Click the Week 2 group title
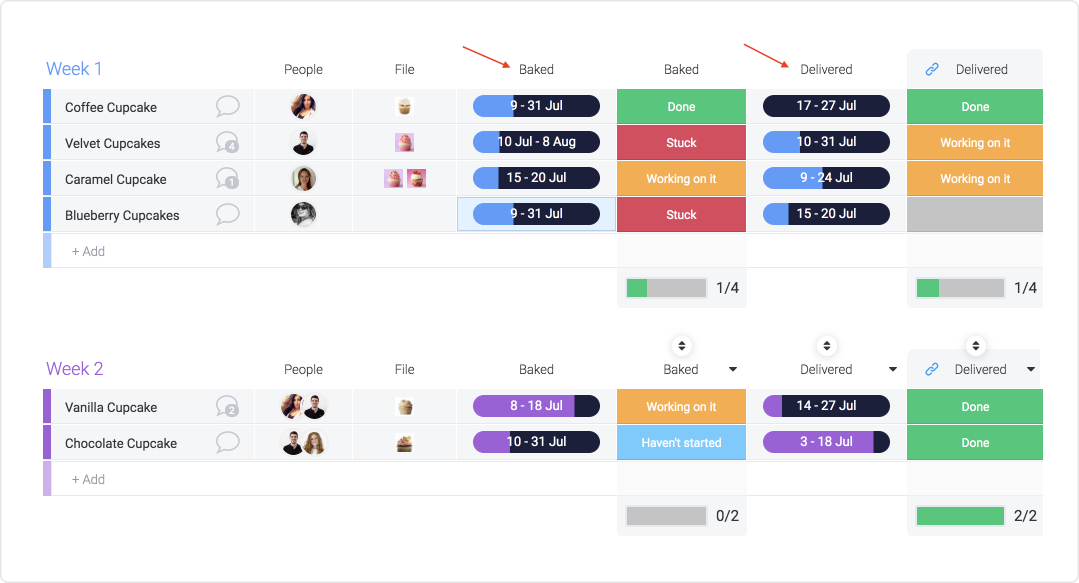This screenshot has height=583, width=1079. (x=74, y=369)
